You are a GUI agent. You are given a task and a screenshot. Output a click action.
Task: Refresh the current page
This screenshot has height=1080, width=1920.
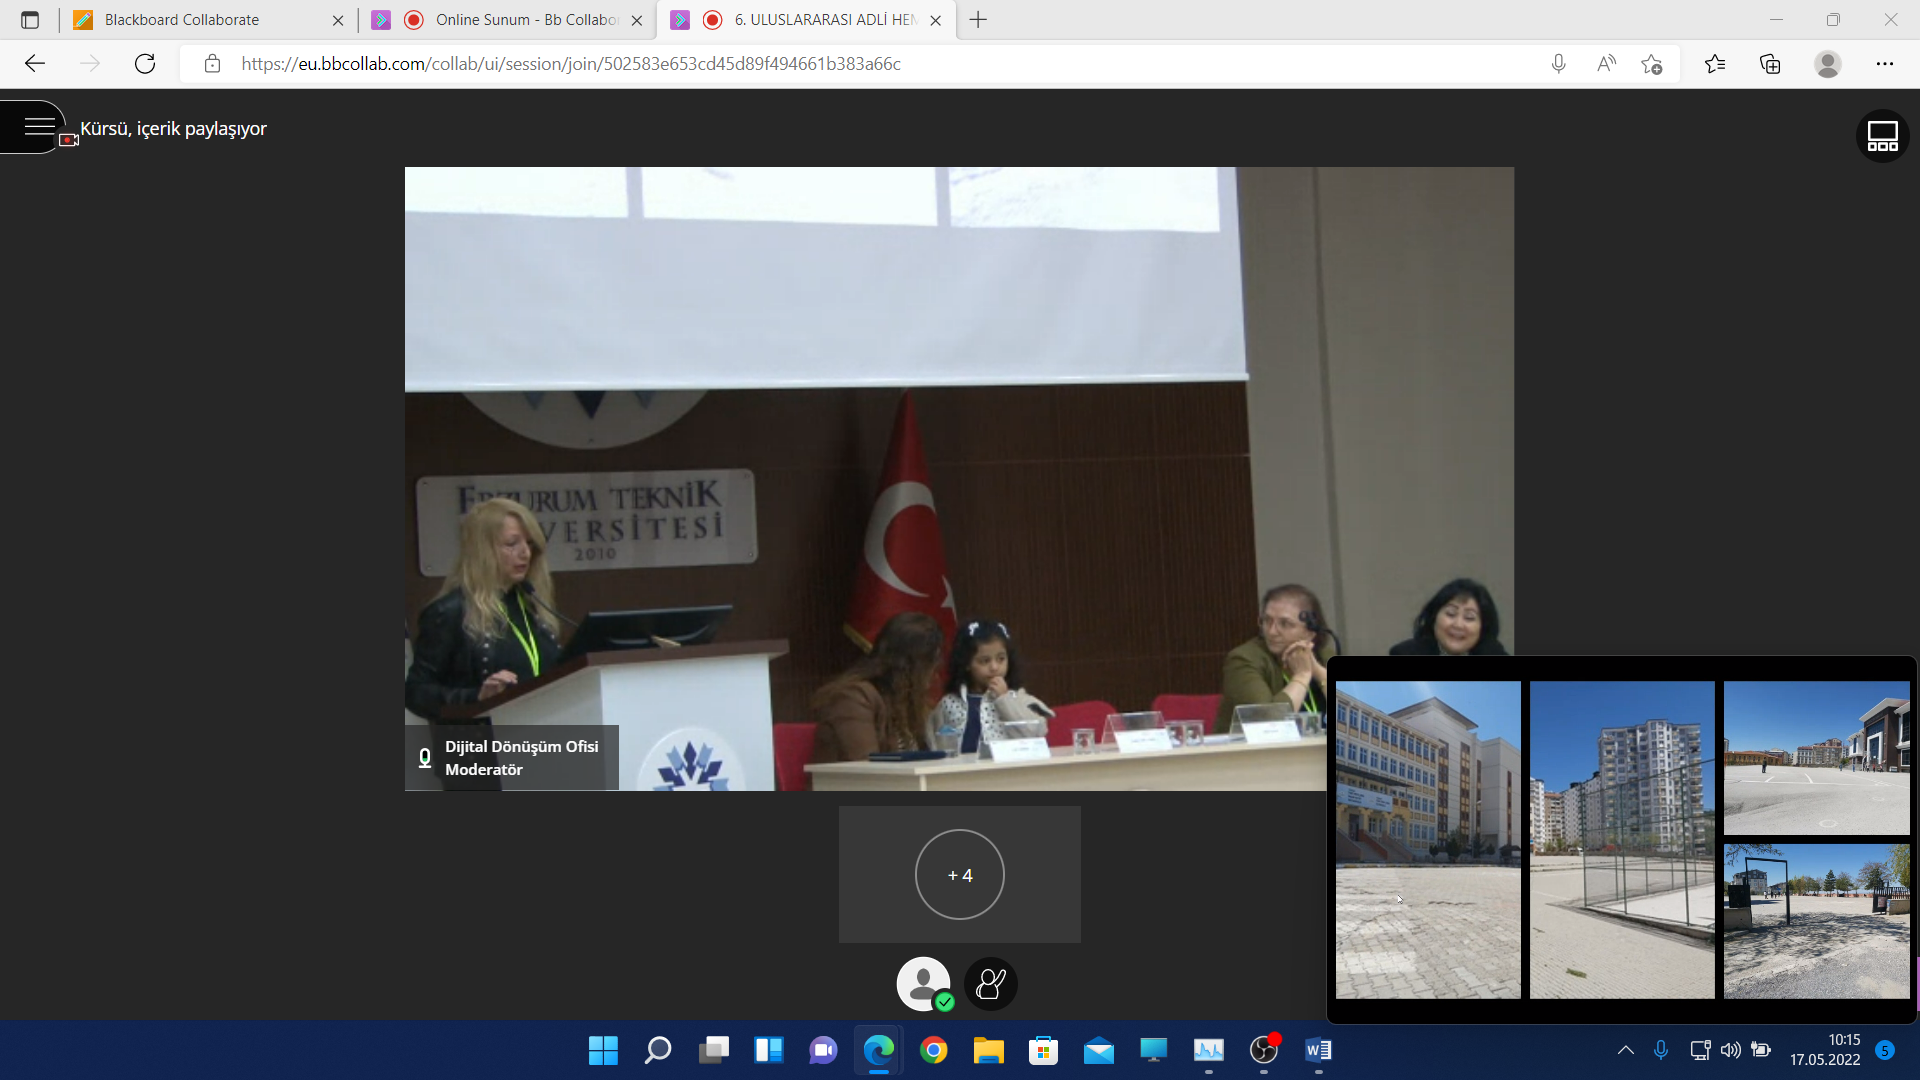(x=145, y=64)
